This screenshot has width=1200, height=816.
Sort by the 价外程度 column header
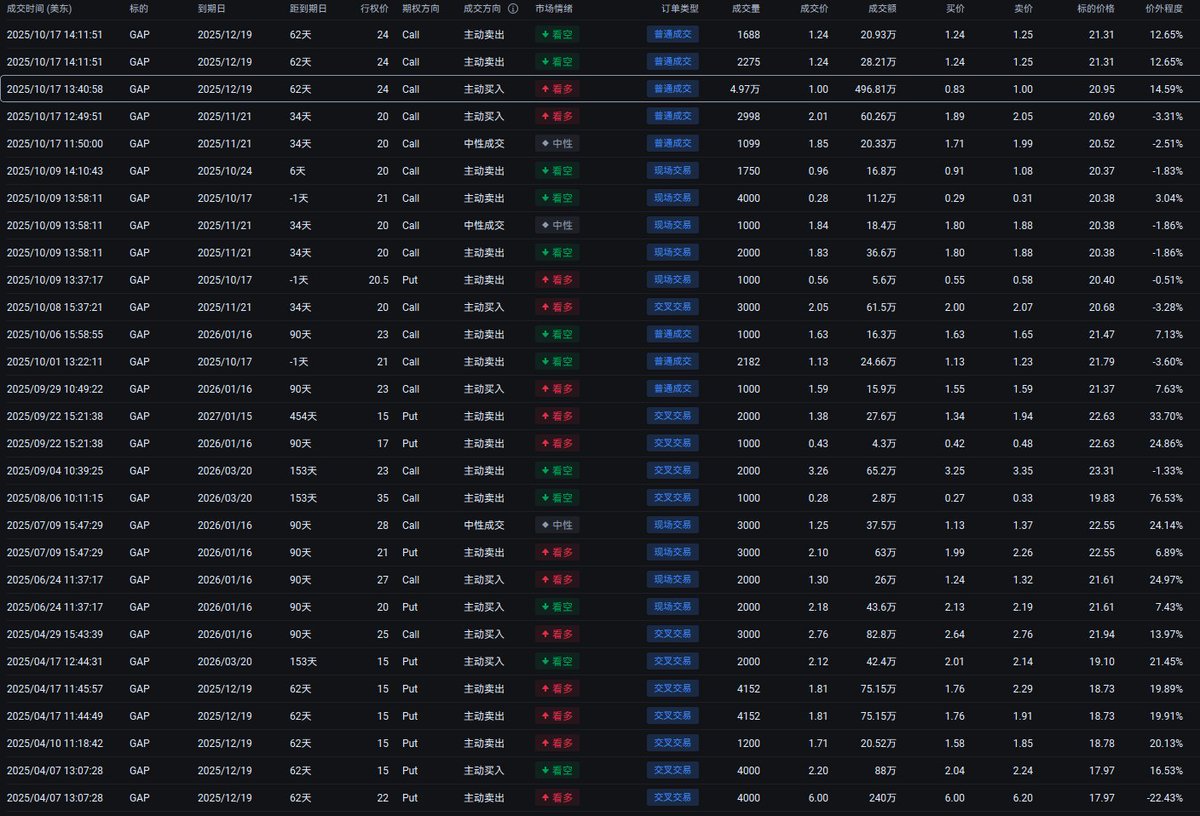(x=1165, y=8)
